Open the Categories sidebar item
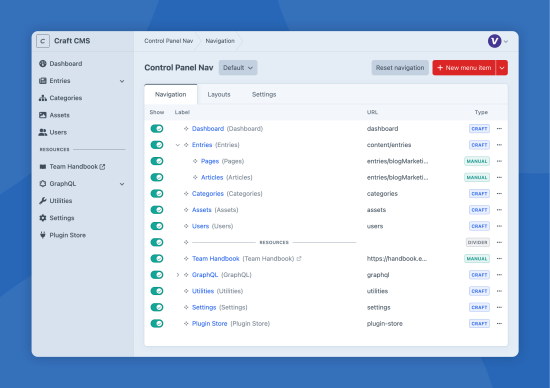550x388 pixels. [66, 98]
